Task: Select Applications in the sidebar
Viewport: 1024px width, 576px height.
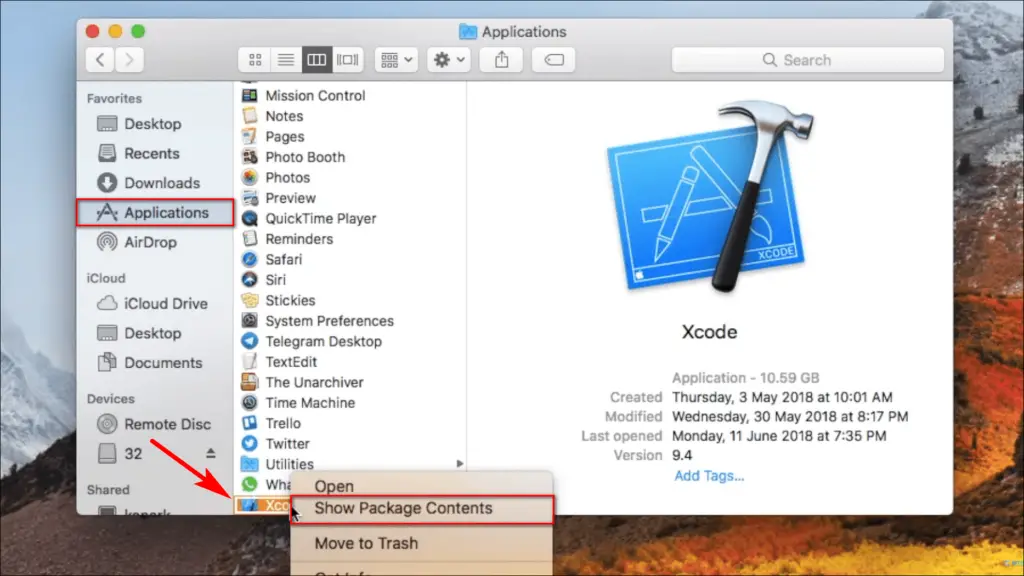Action: (155, 213)
